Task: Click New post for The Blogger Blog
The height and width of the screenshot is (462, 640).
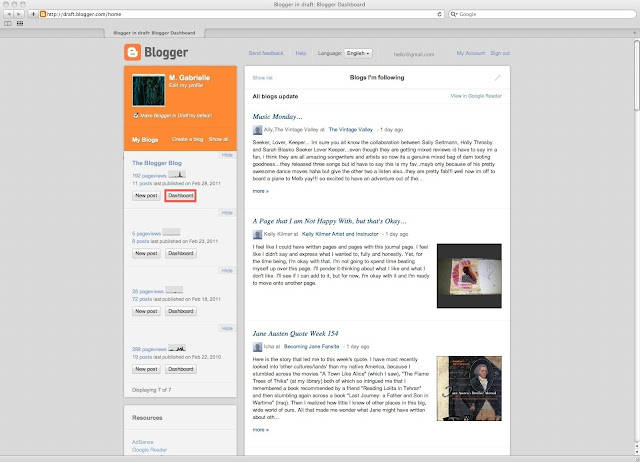Action: tap(146, 195)
